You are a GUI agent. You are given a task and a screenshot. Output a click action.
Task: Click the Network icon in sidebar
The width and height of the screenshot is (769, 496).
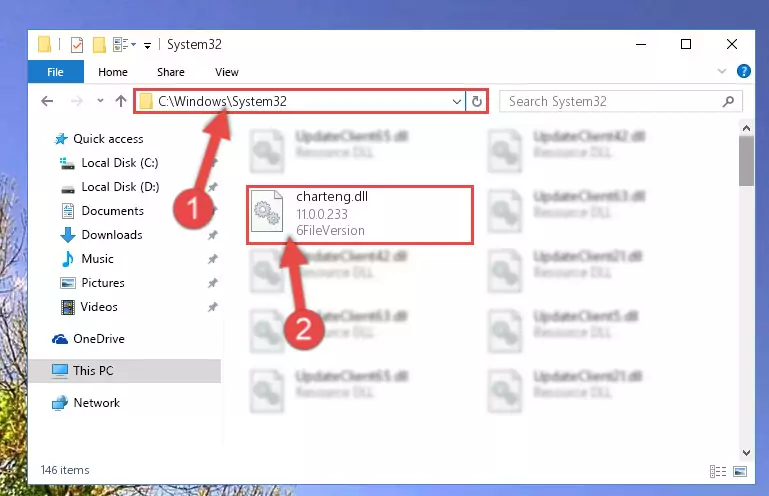60,403
